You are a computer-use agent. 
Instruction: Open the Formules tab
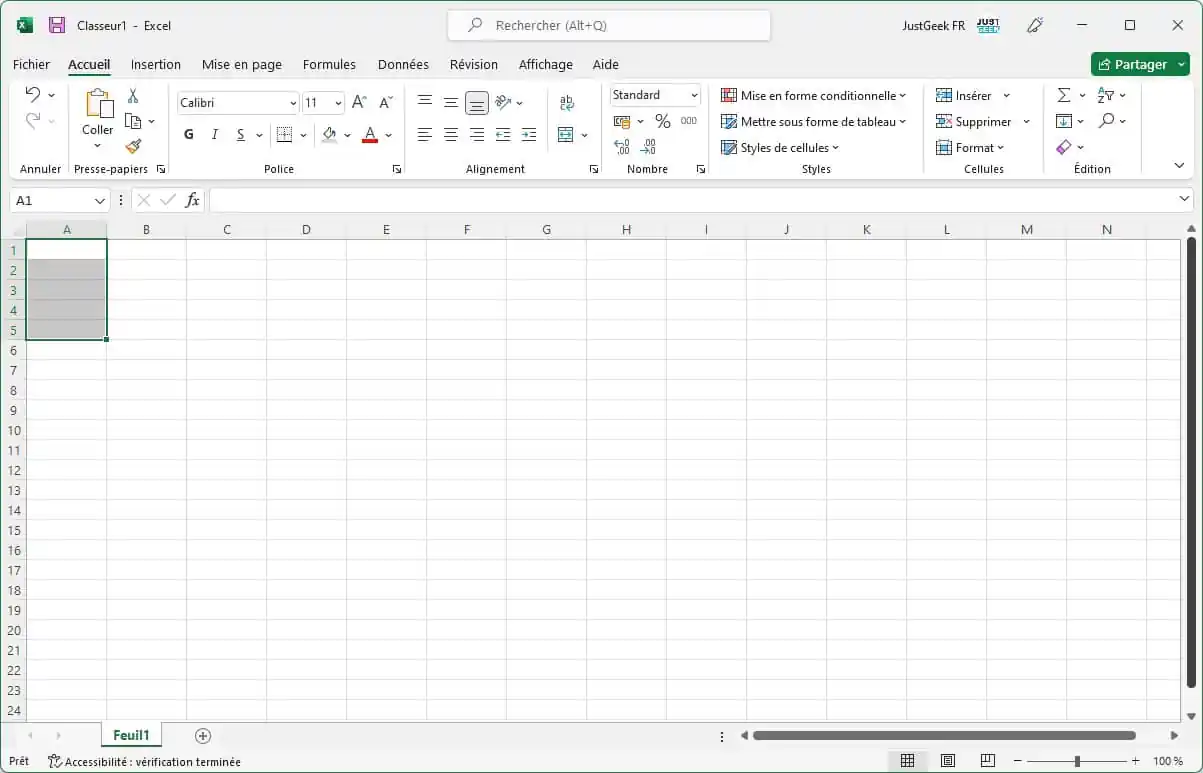[329, 64]
